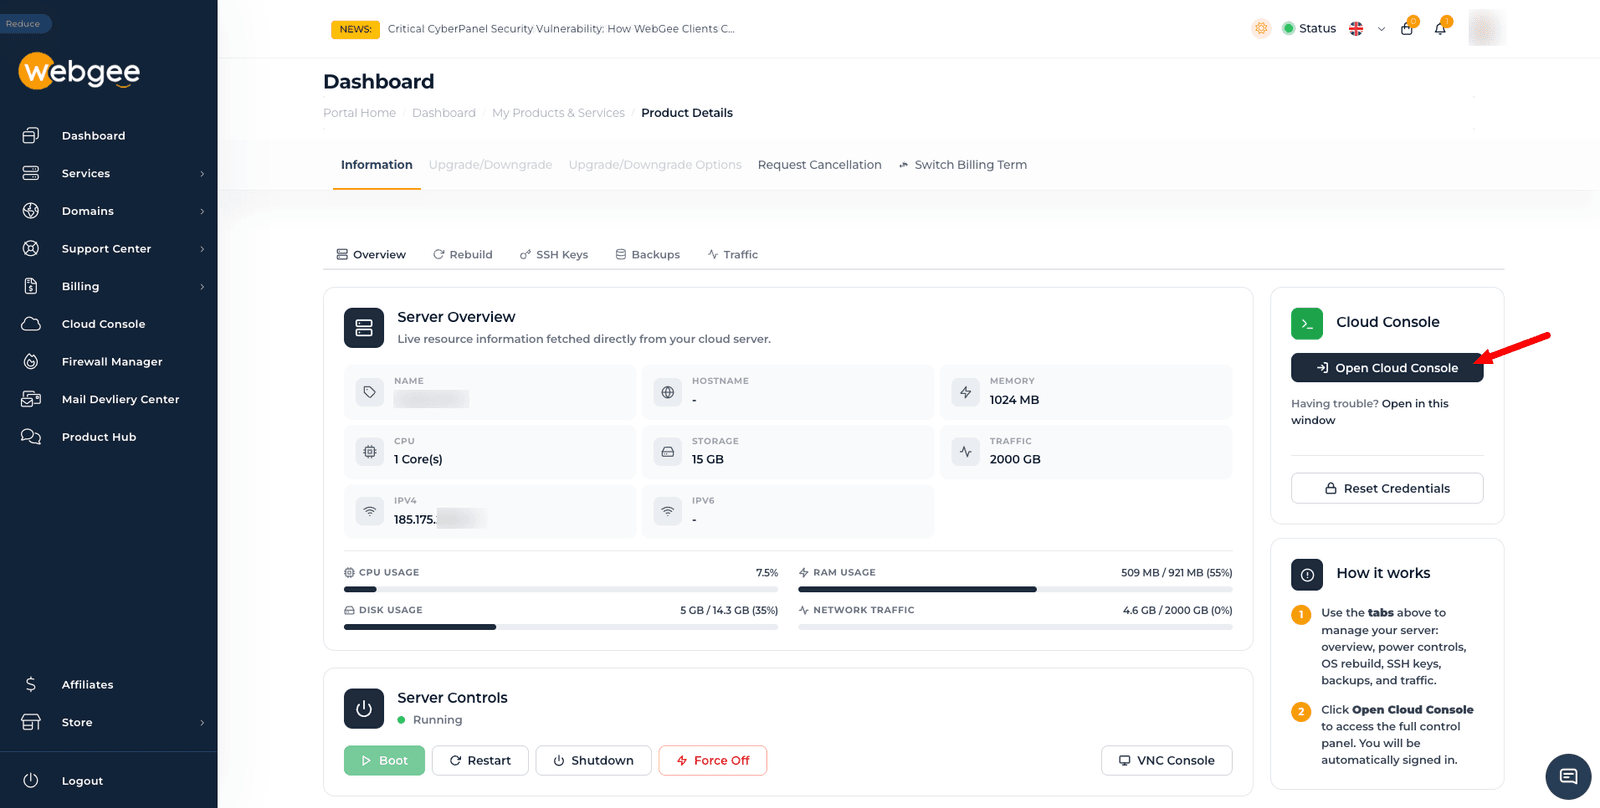Click the 185.175 IPv4 address value
Screen dimensions: 1600x808
[440, 519]
